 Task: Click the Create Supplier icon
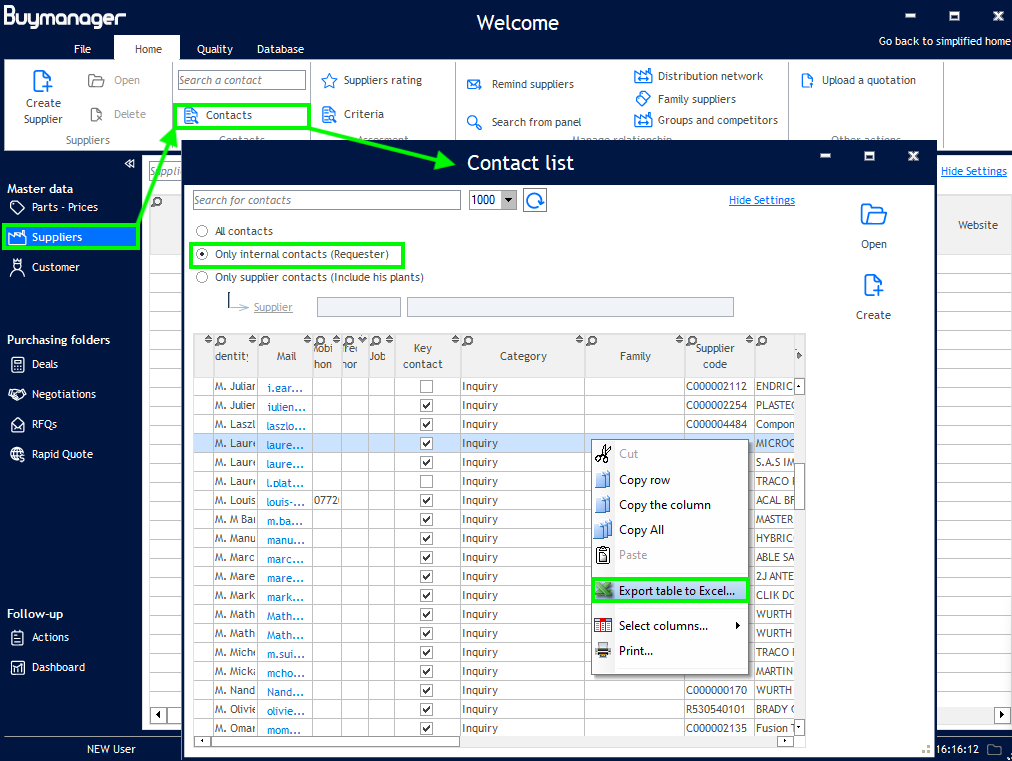(x=42, y=82)
